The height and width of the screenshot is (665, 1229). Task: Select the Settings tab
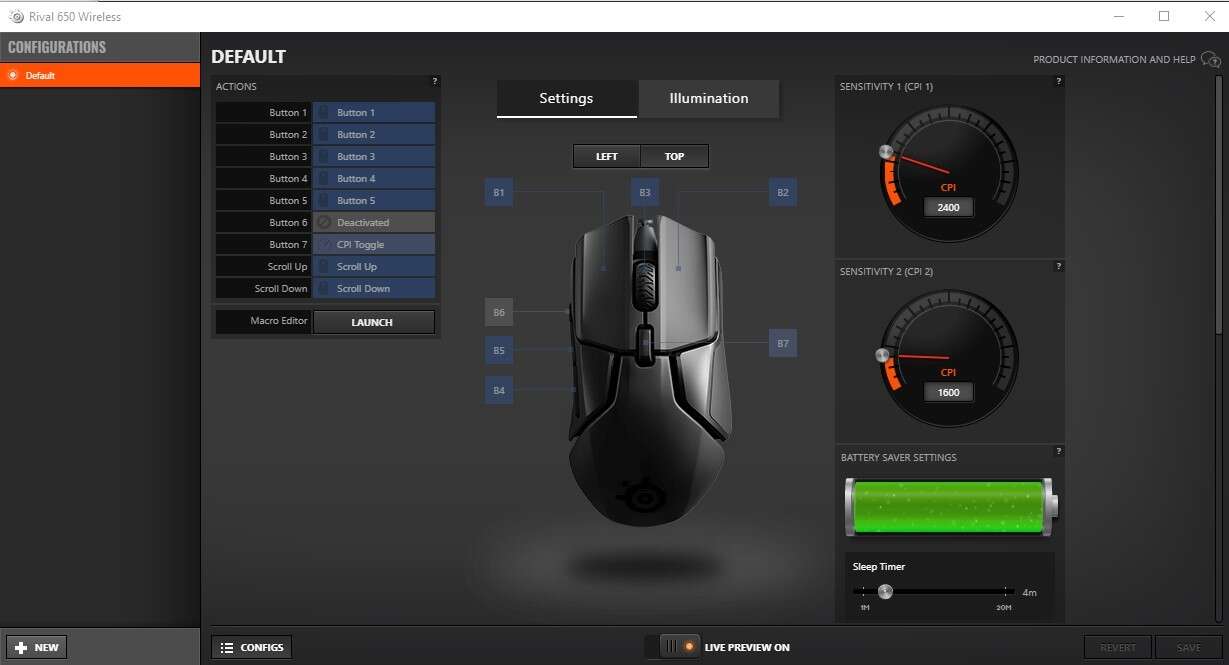click(x=566, y=98)
